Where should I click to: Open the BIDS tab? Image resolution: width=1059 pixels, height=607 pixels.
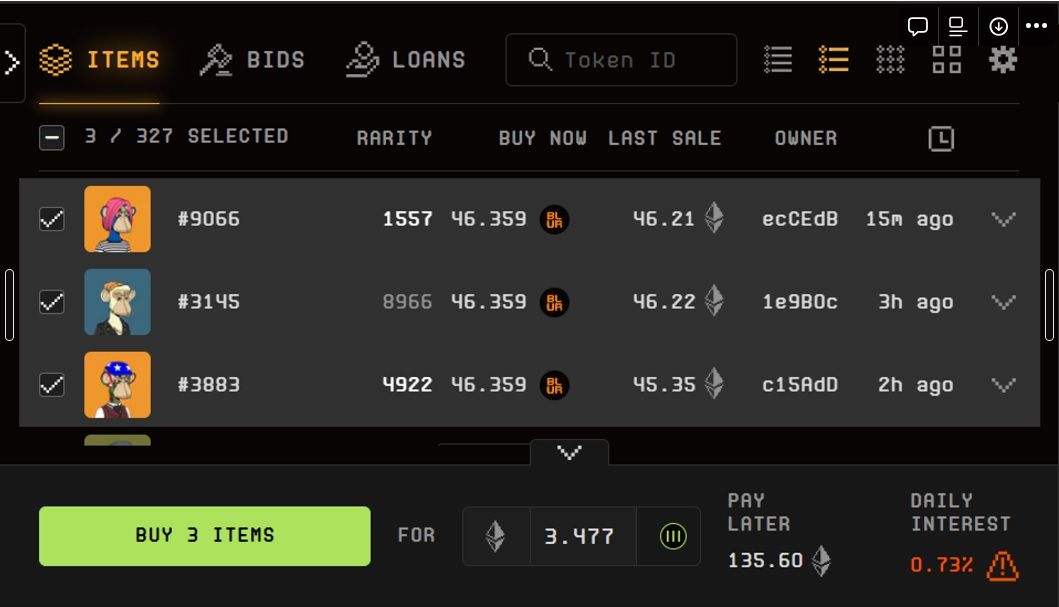coord(253,60)
